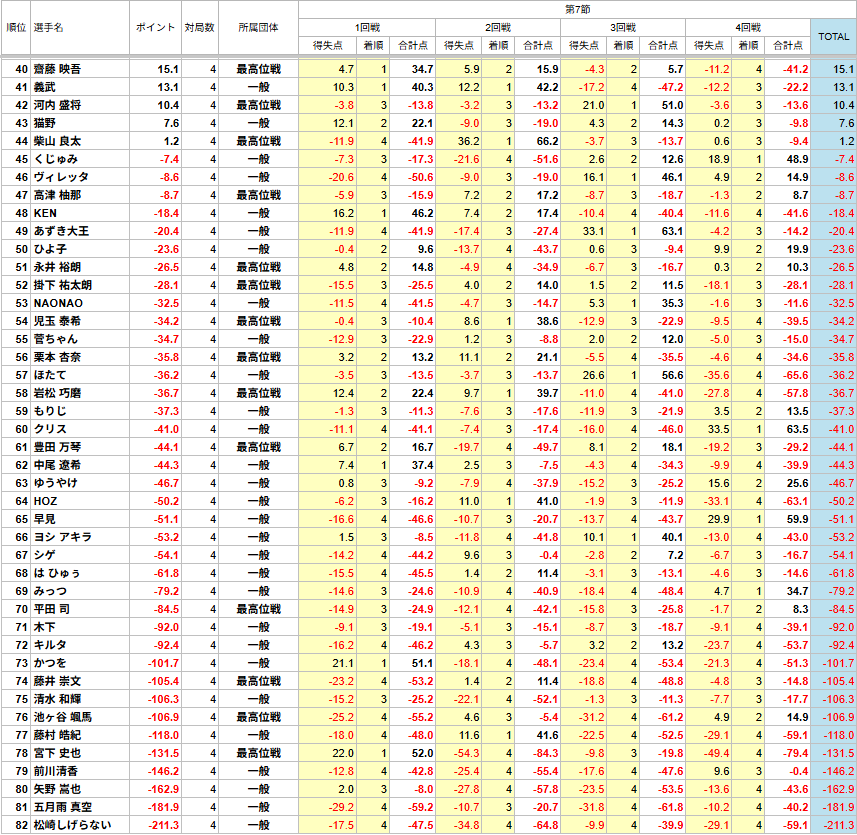Screen dimensions: 857x835
Task: Click the 第7節 header cell
Action: pos(578,9)
